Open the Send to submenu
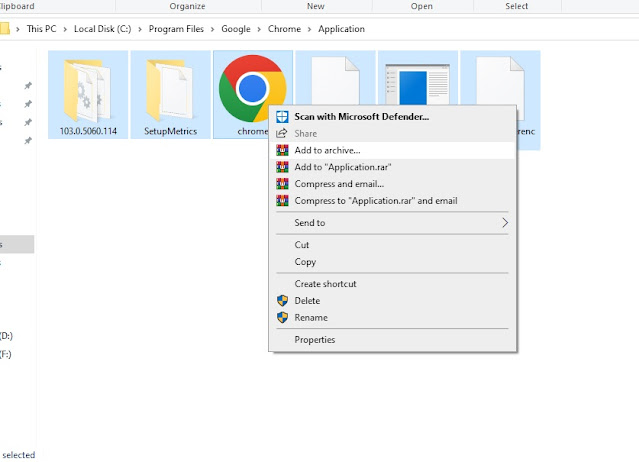Viewport: 639px width, 462px height. (x=392, y=223)
